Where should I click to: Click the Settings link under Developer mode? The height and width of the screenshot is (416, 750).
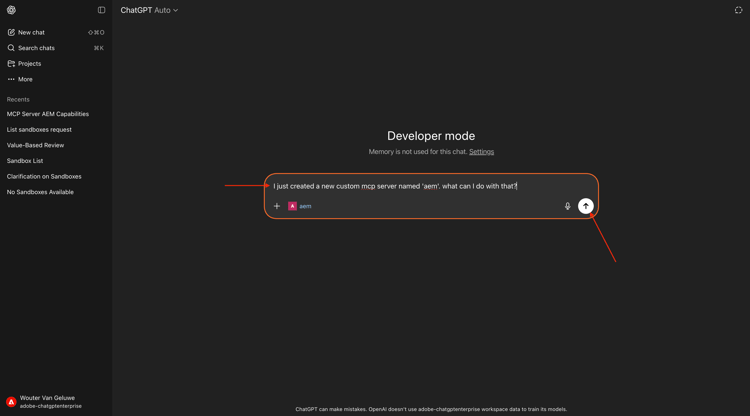[481, 152]
